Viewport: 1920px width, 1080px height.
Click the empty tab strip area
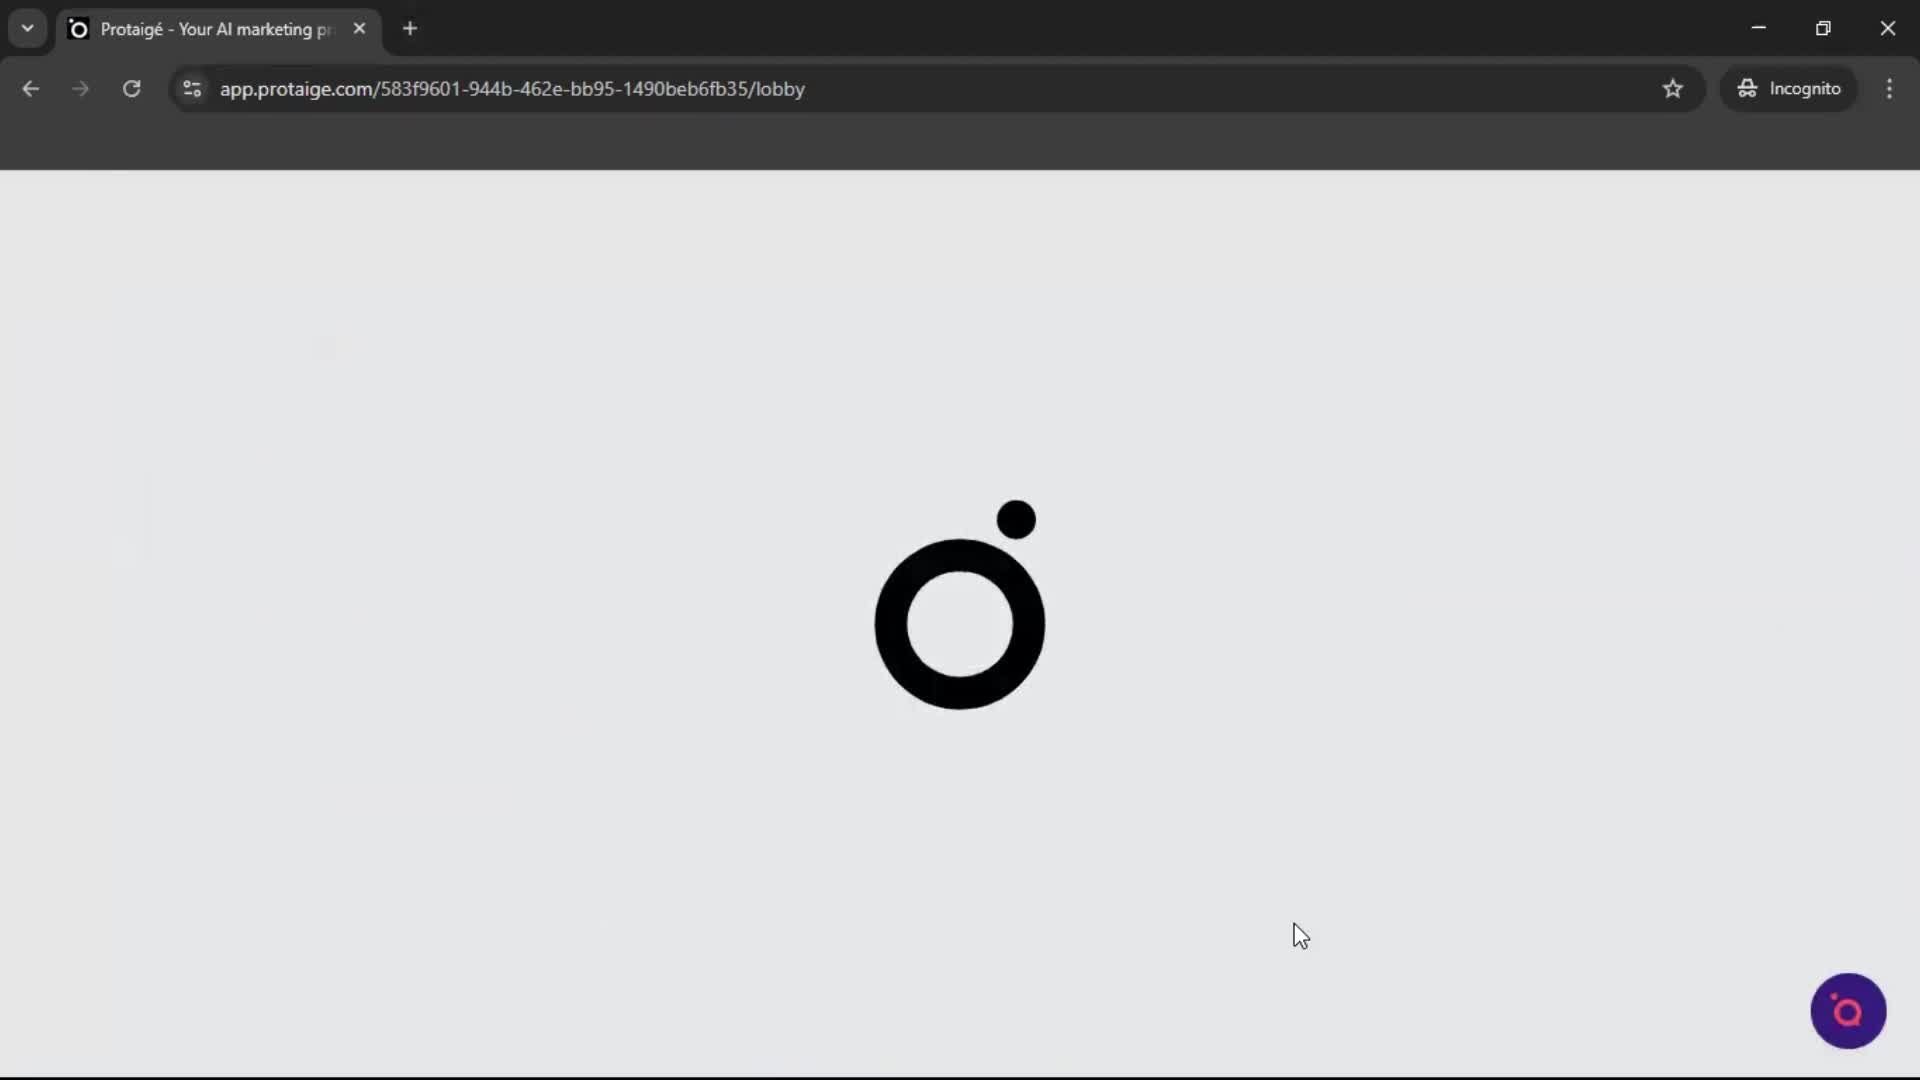1000,28
